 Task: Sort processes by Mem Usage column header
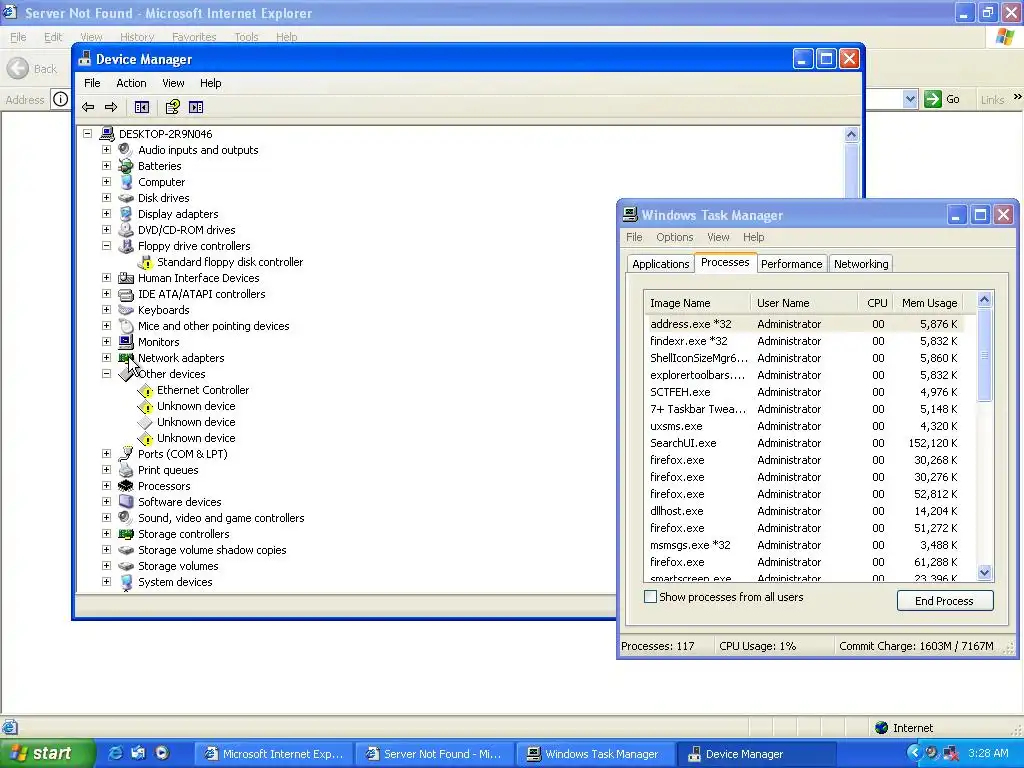929,303
